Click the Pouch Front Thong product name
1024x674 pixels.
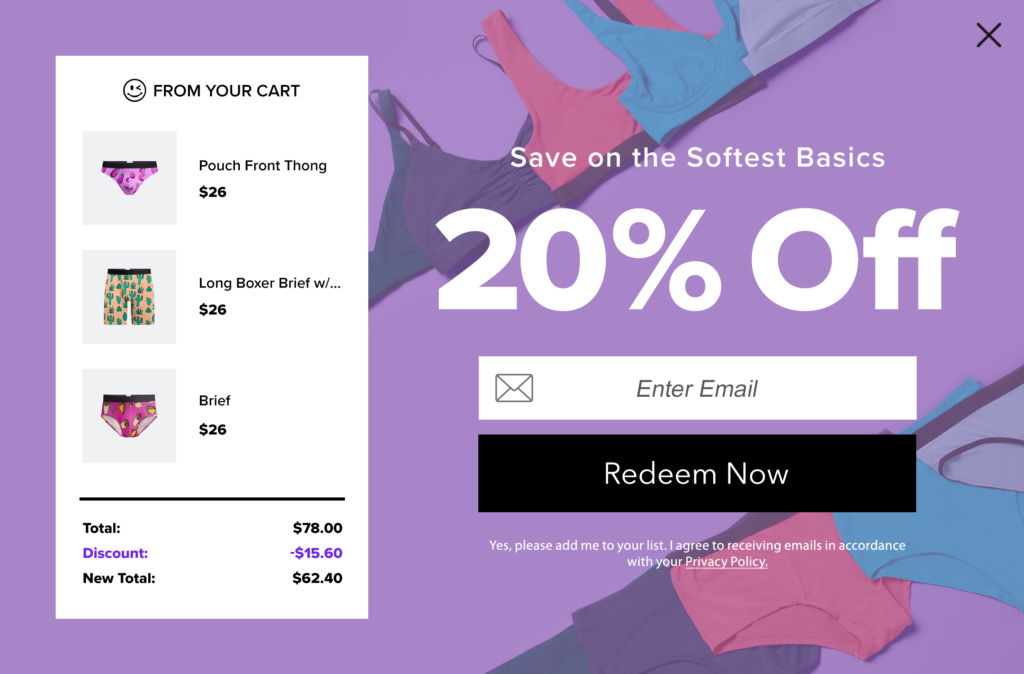(x=262, y=165)
